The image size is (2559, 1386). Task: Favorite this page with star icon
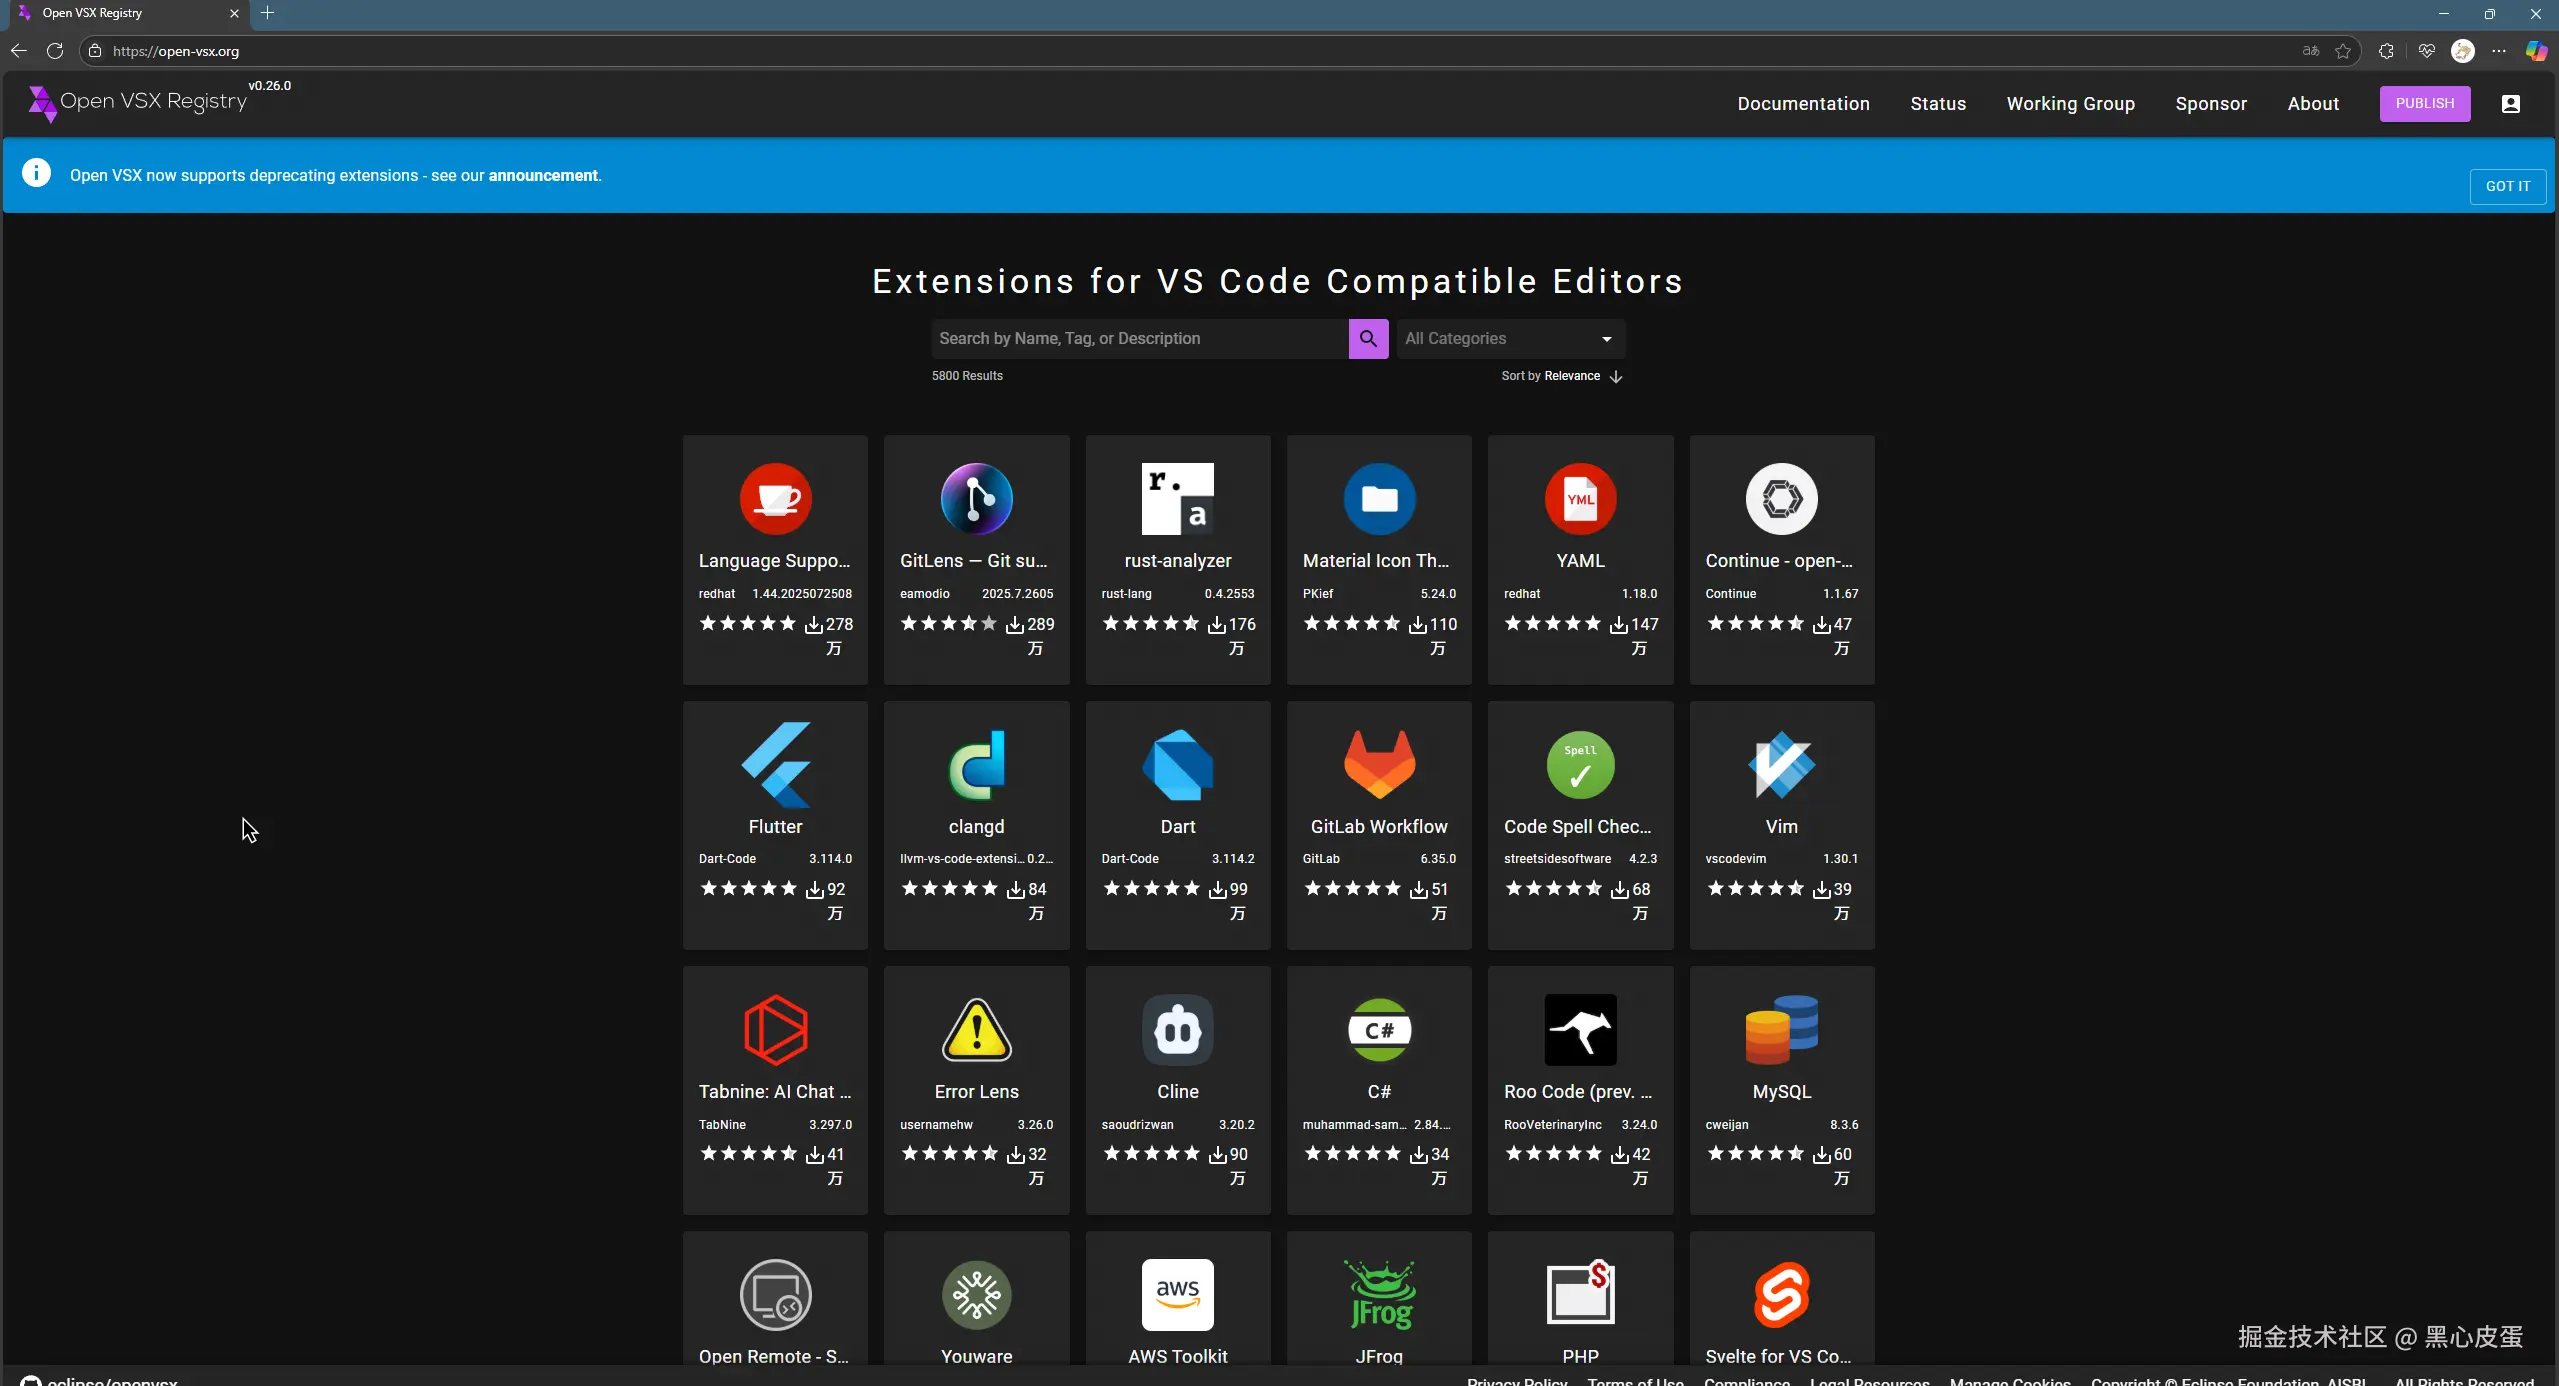click(2343, 51)
